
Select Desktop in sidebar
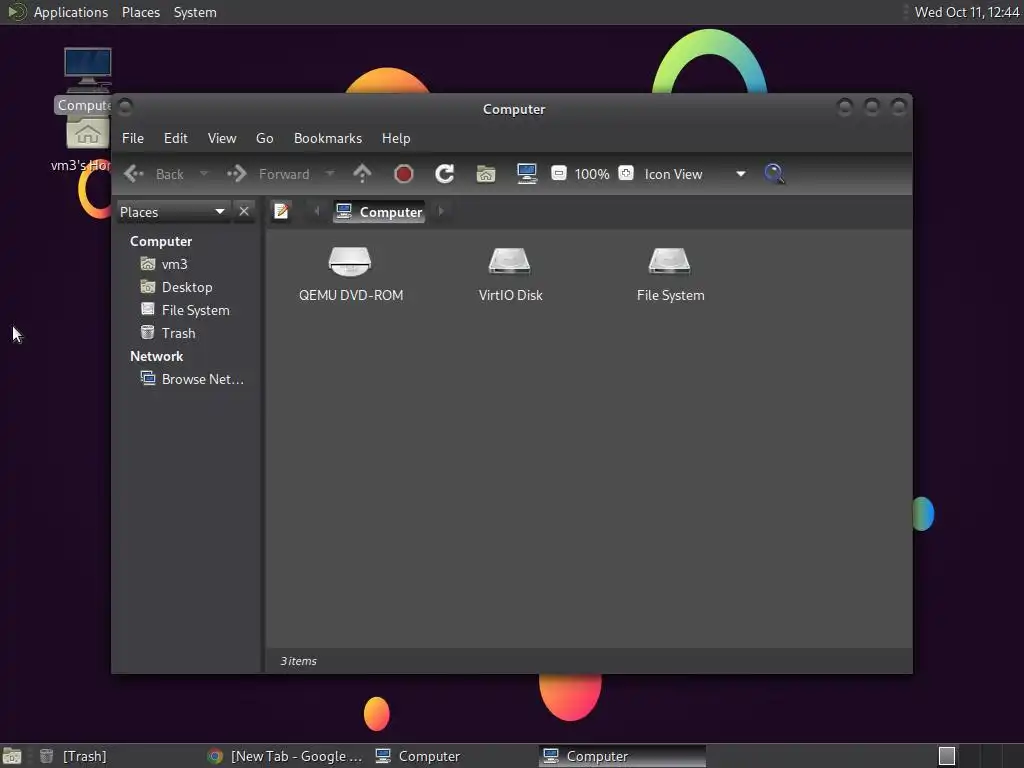pyautogui.click(x=176, y=287)
